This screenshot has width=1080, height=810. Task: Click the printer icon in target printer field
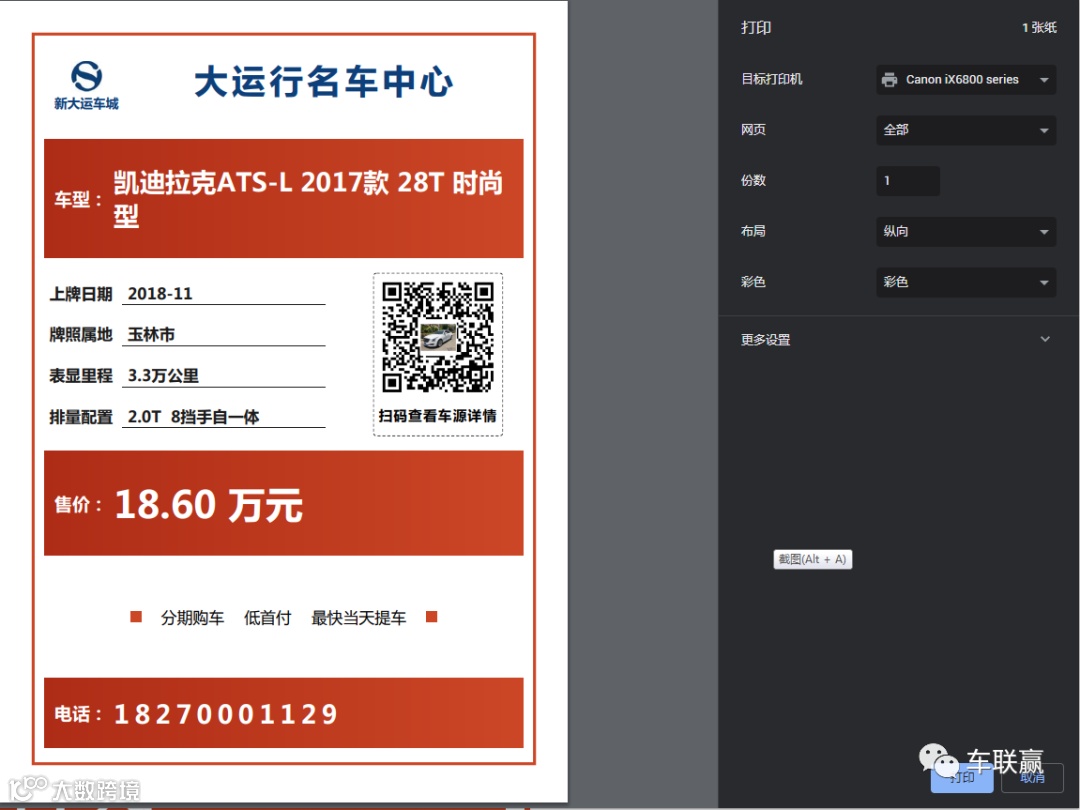(889, 80)
